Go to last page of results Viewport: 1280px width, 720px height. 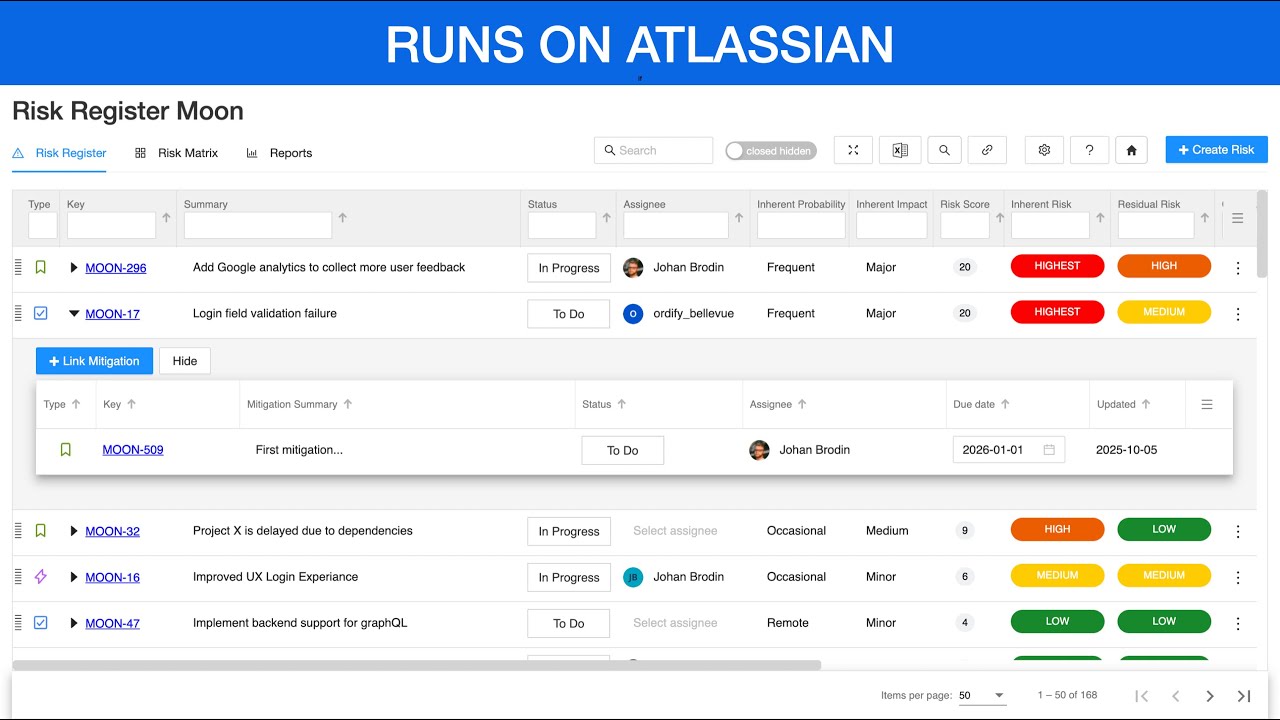pos(1244,696)
